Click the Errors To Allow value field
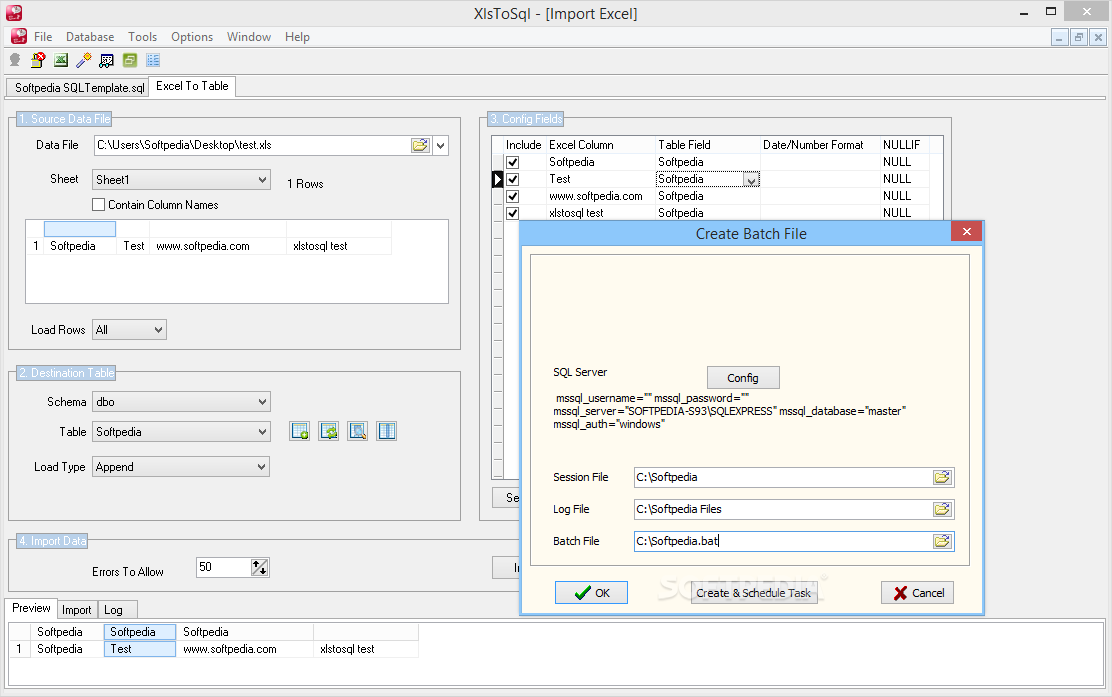1112x697 pixels. point(223,567)
